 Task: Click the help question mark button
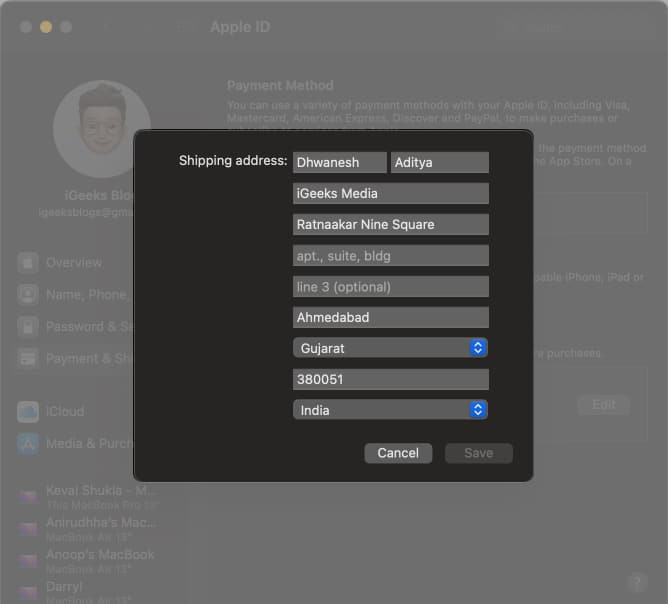point(637,582)
